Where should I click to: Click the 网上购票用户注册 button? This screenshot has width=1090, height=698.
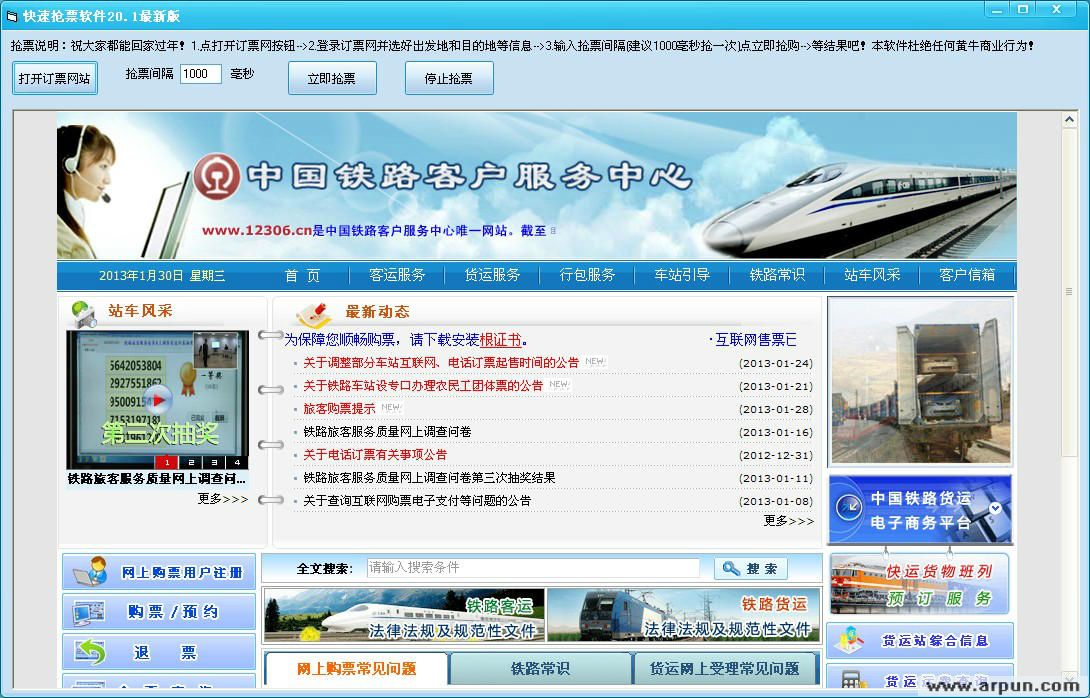(x=159, y=572)
